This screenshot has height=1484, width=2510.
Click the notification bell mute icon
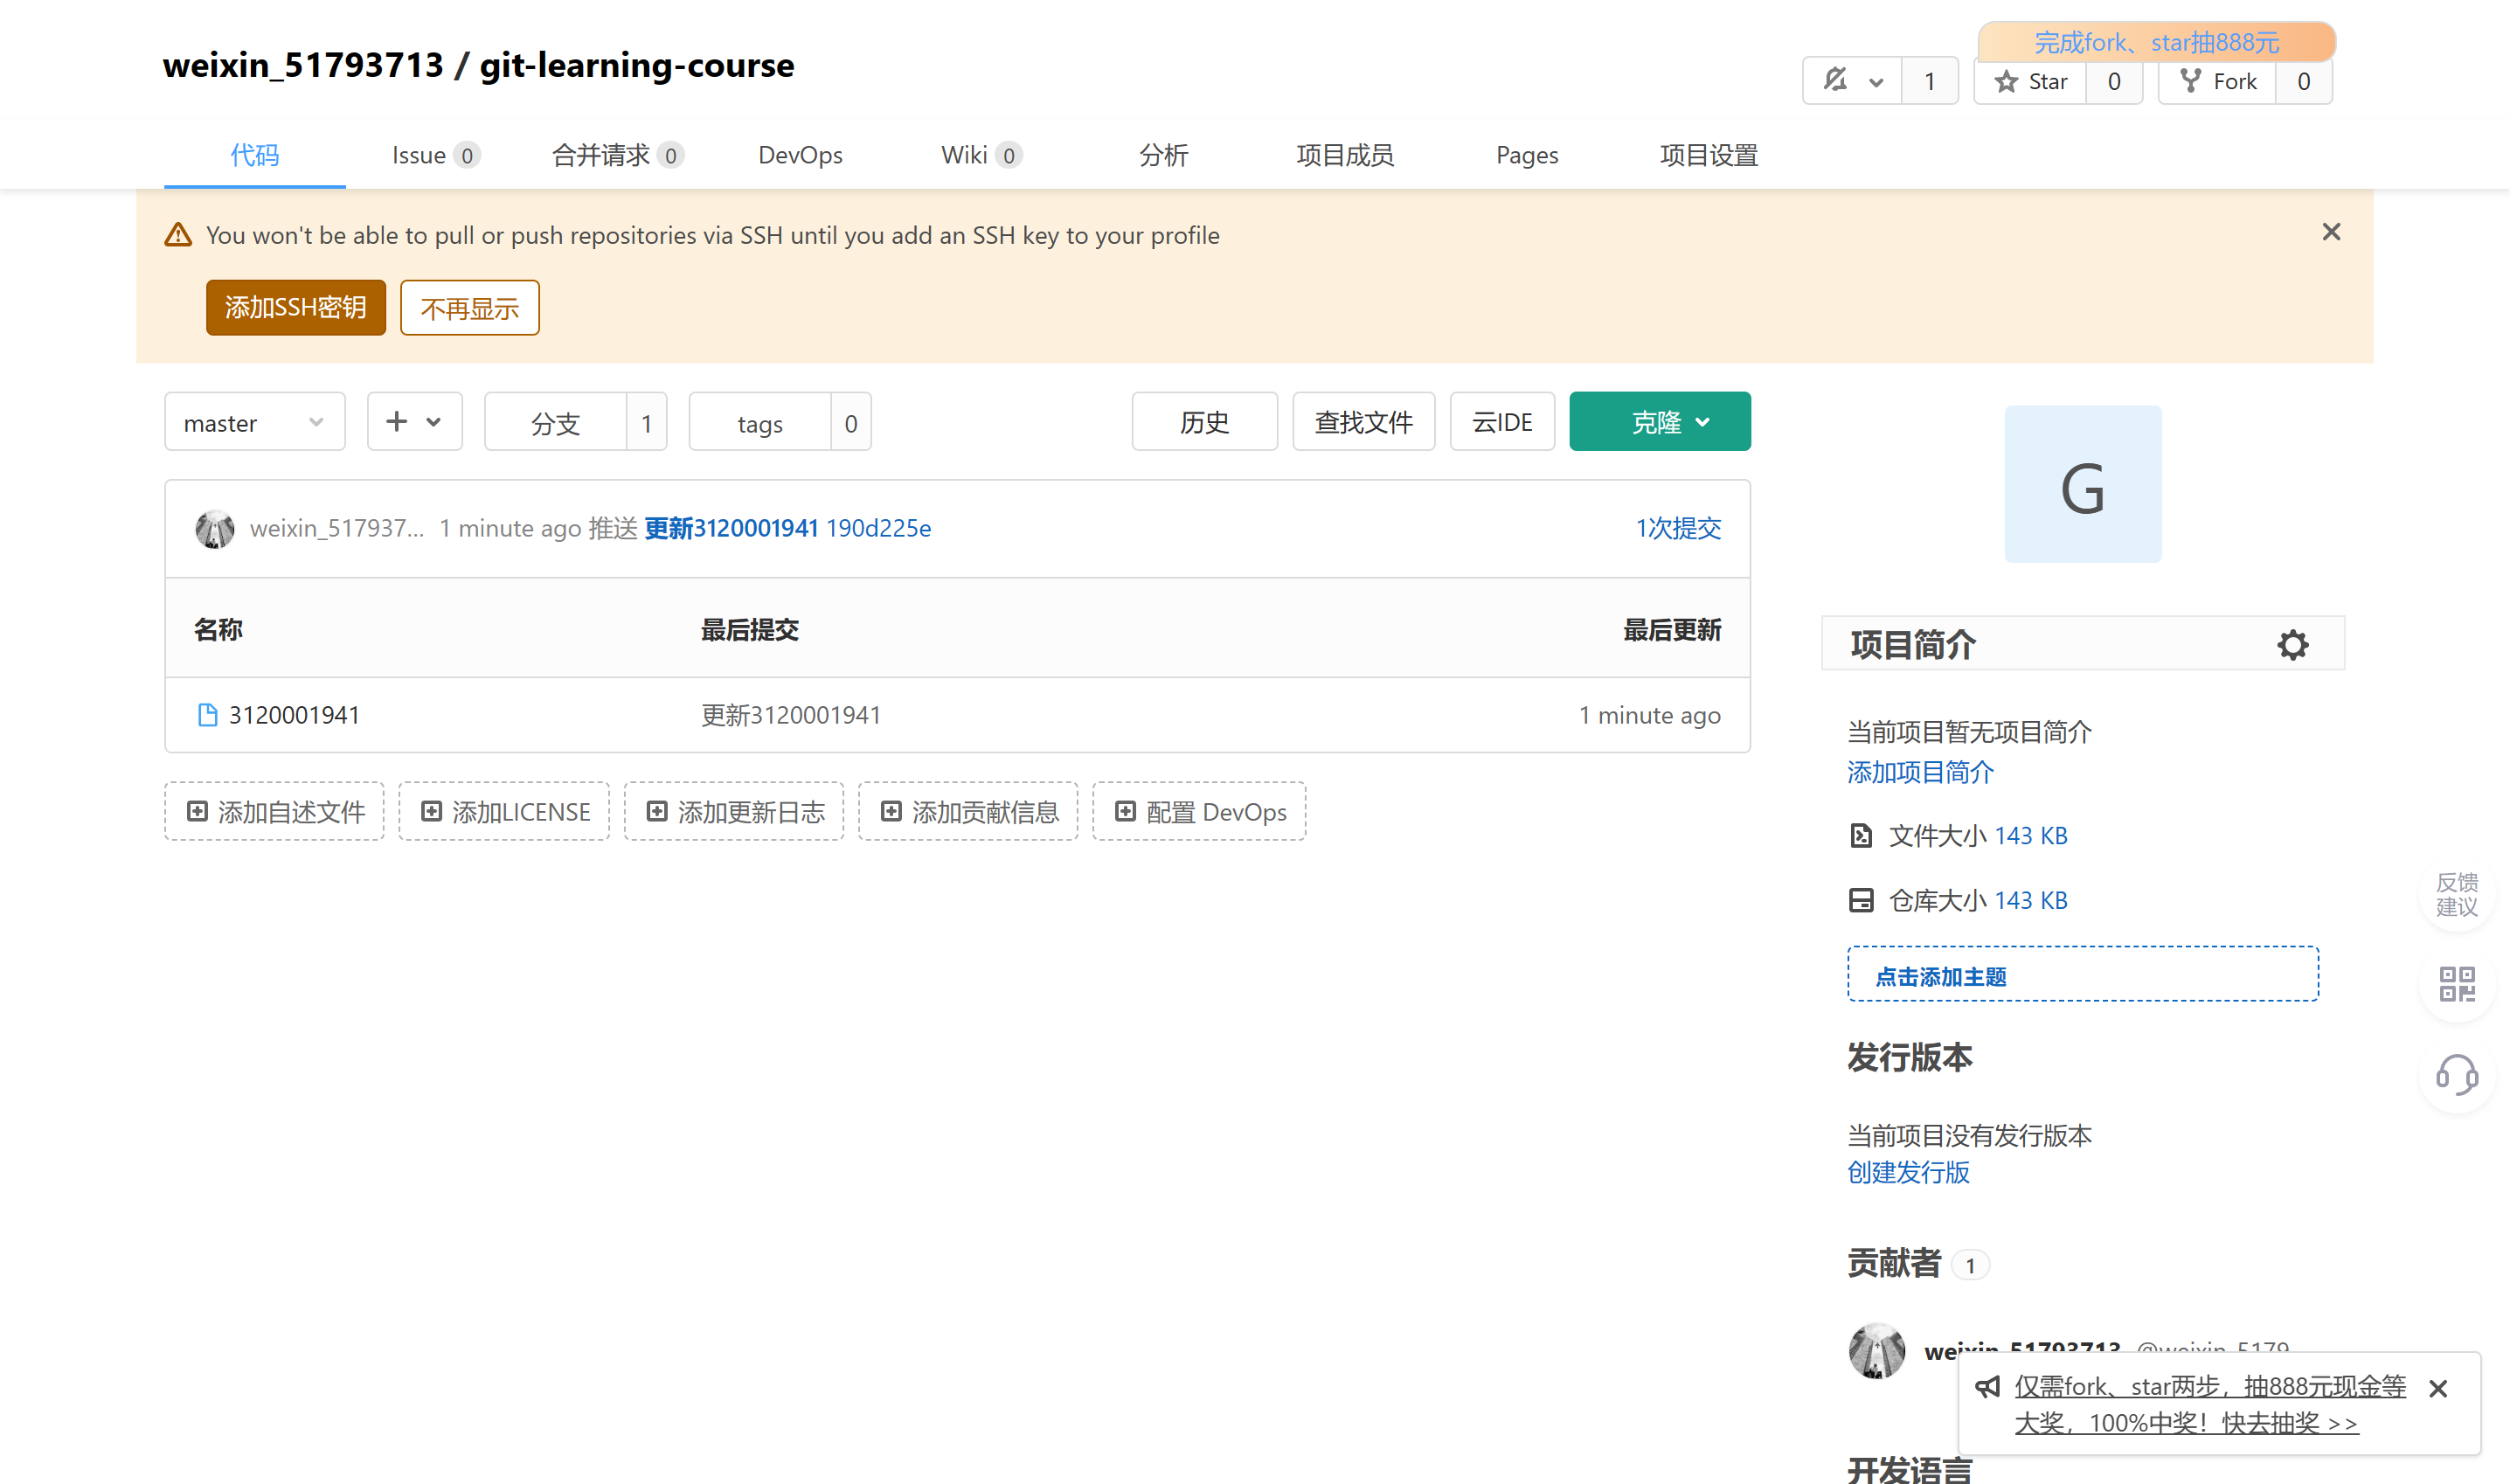(x=1835, y=80)
